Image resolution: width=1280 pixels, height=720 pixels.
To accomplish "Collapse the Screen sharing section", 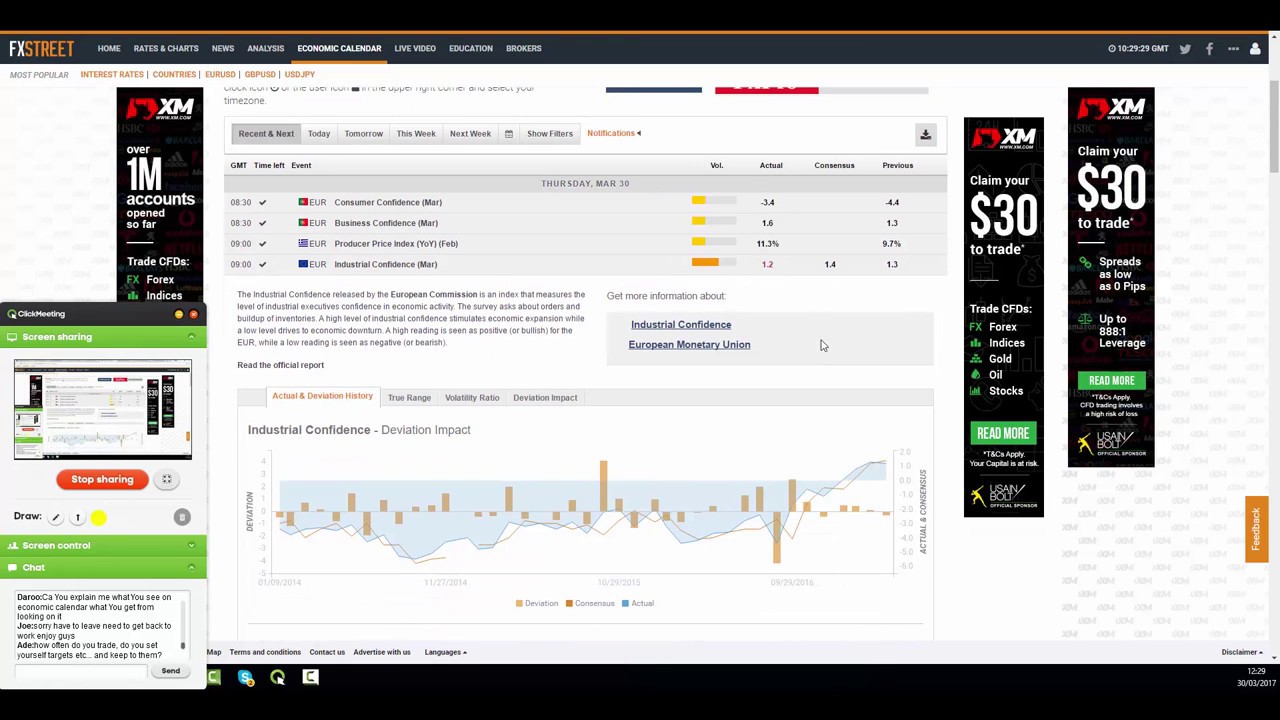I will coord(191,337).
